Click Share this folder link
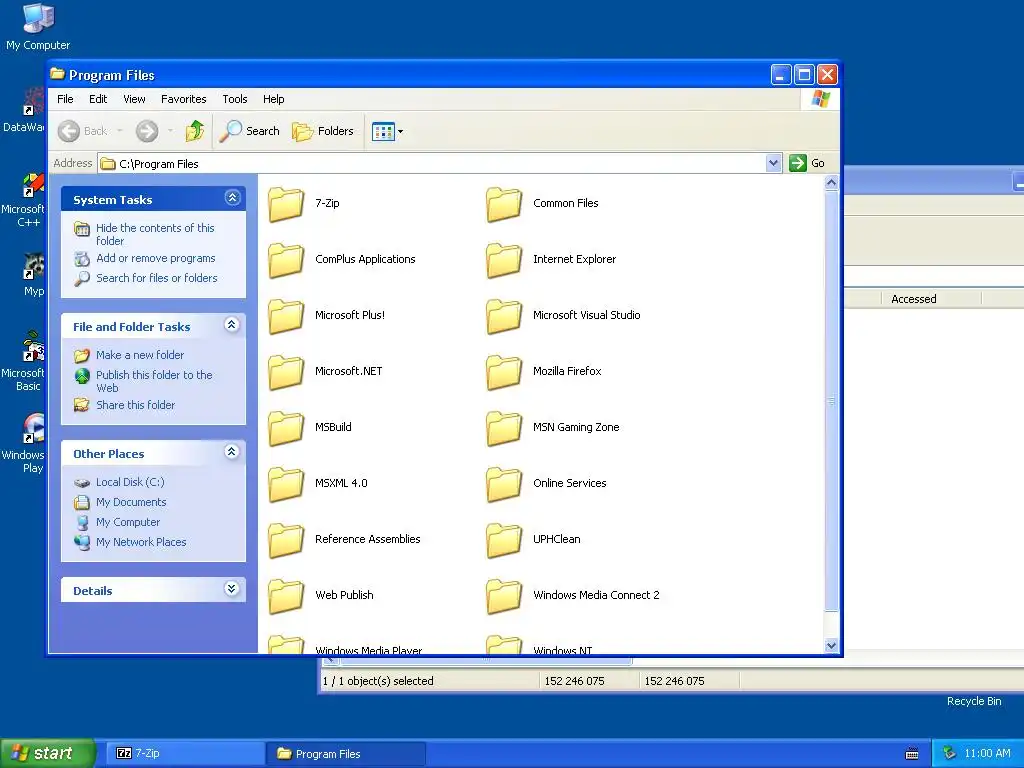The image size is (1024, 768). [x=135, y=406]
